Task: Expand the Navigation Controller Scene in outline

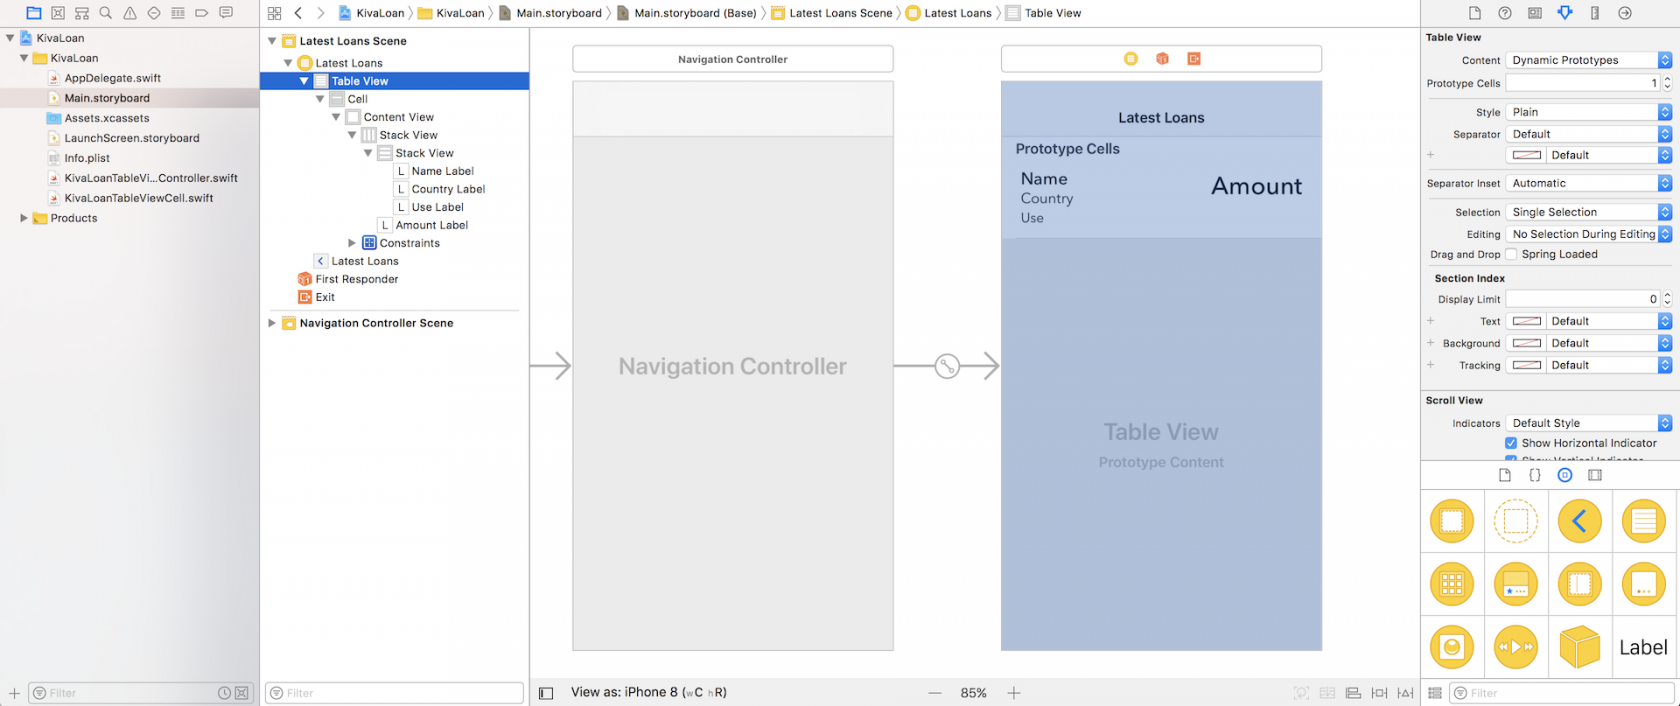Action: coord(272,323)
